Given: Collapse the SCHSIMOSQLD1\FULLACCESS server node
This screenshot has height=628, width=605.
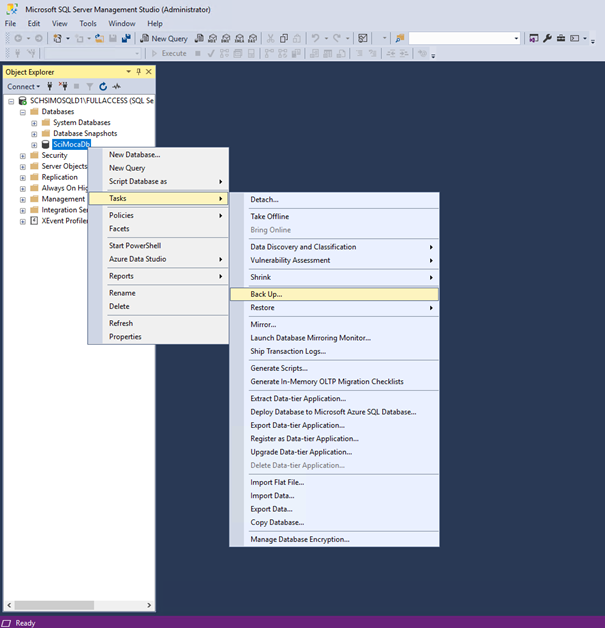Looking at the screenshot, I should (11, 101).
